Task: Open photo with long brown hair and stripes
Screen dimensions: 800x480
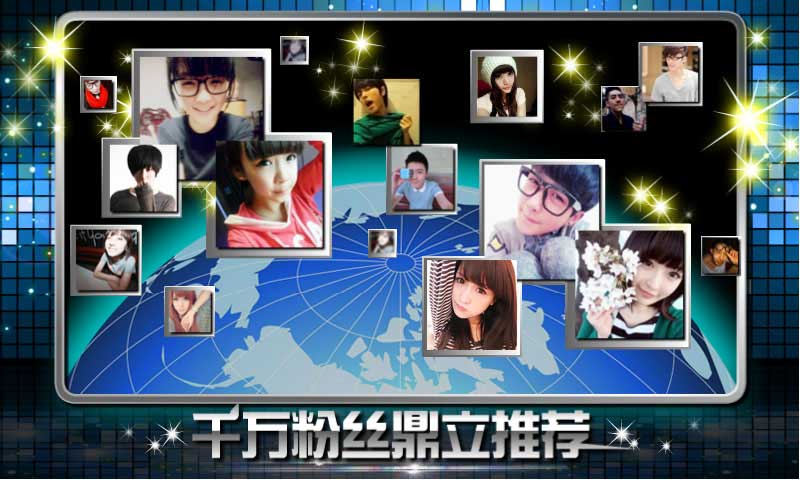Action: (x=472, y=306)
